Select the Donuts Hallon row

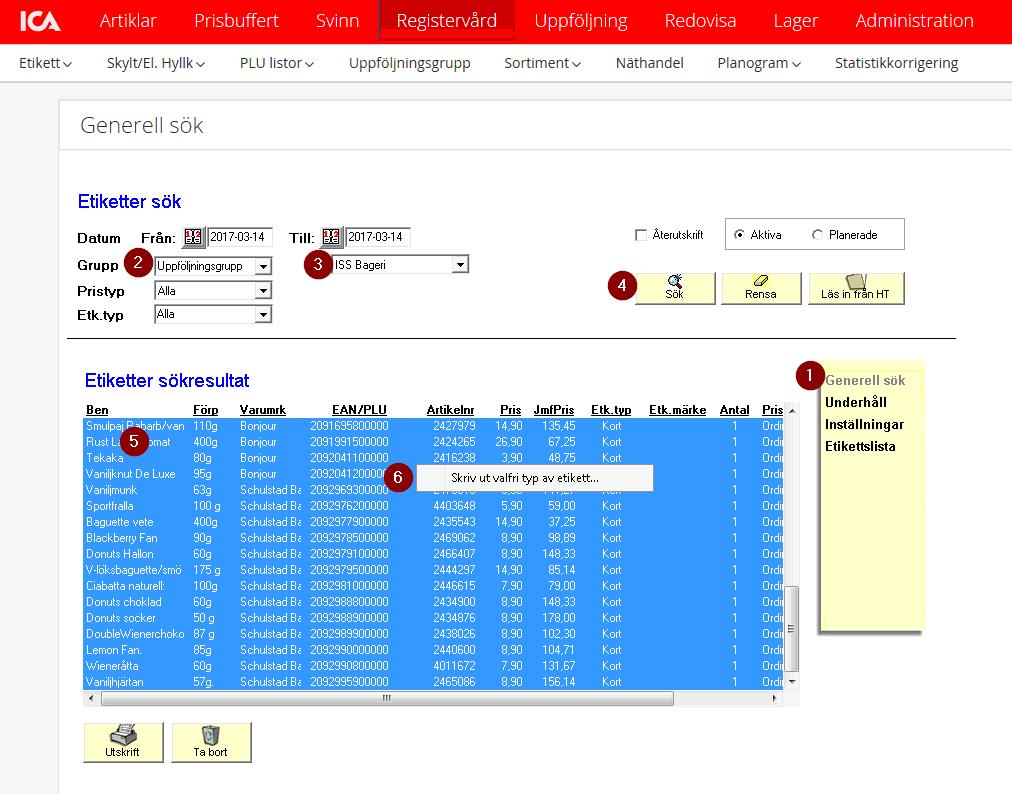click(433, 554)
